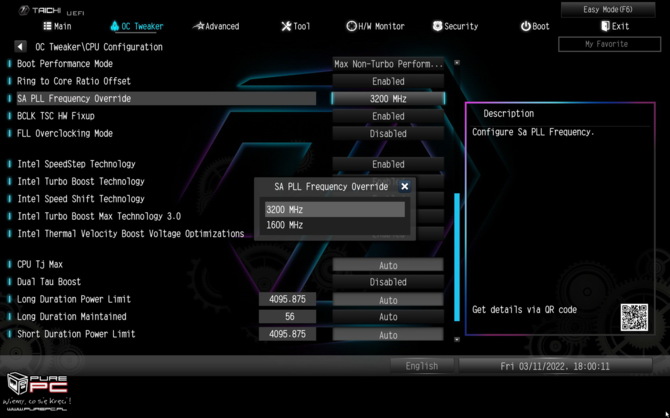Select Long Duration Power Limit label
This screenshot has height=418, width=670.
pyautogui.click(x=74, y=299)
